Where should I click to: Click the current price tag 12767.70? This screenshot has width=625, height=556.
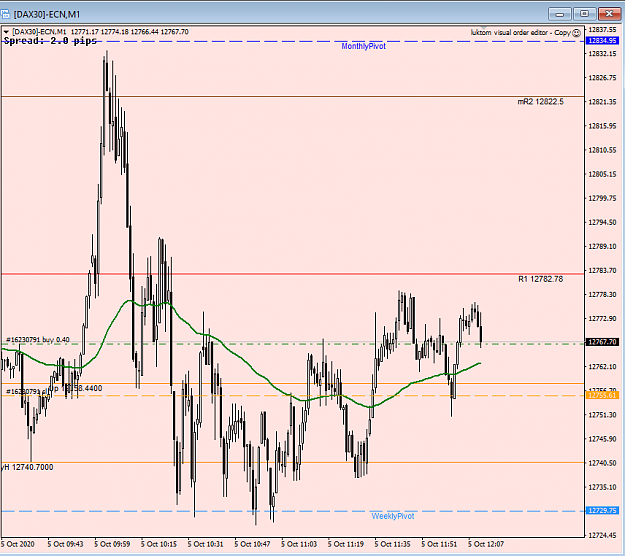click(x=602, y=342)
